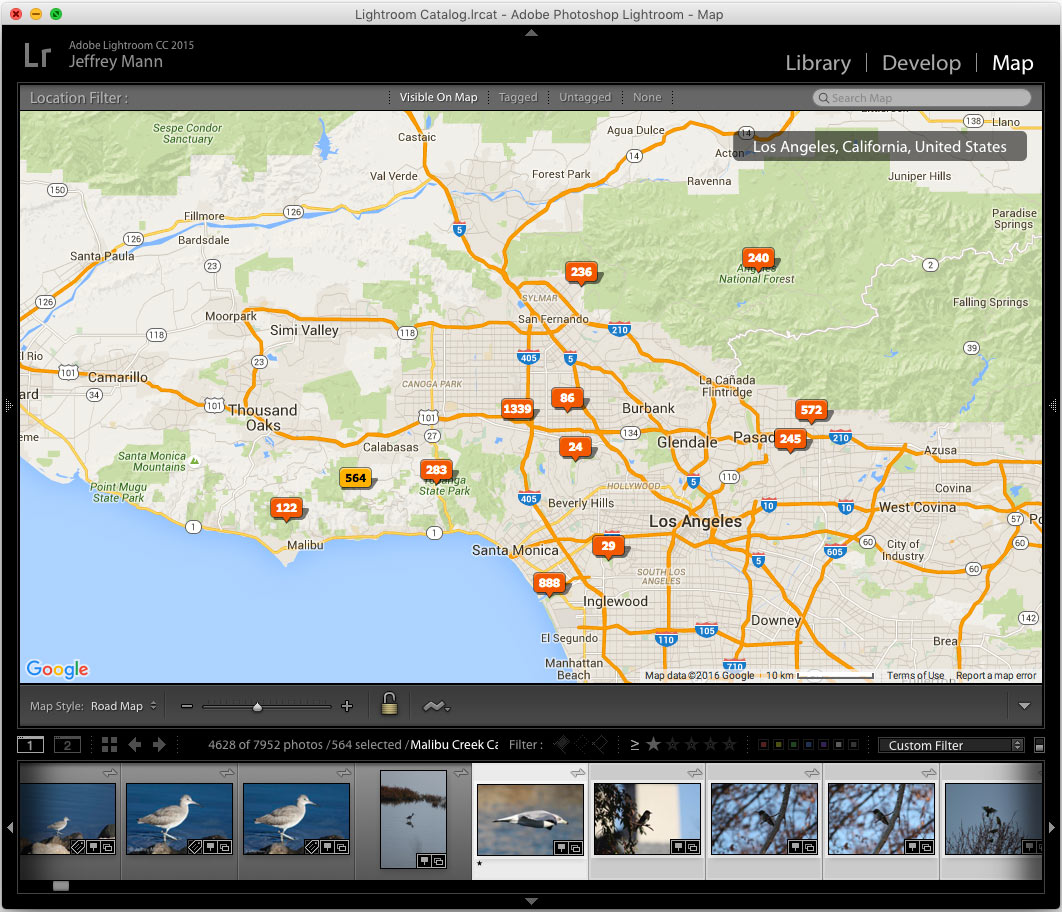This screenshot has width=1062, height=912.
Task: Go forward to next source arrow
Action: (x=159, y=745)
